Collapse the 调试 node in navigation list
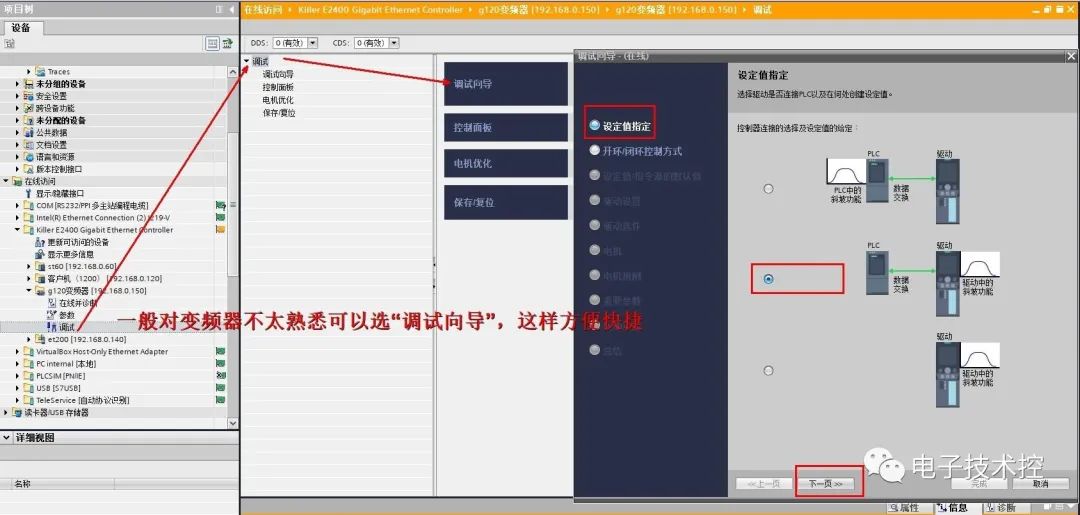1080x515 pixels. [247, 61]
